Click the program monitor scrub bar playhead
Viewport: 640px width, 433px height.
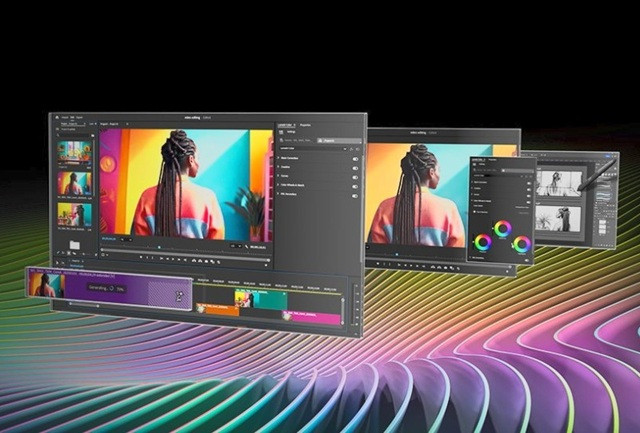pos(159,247)
